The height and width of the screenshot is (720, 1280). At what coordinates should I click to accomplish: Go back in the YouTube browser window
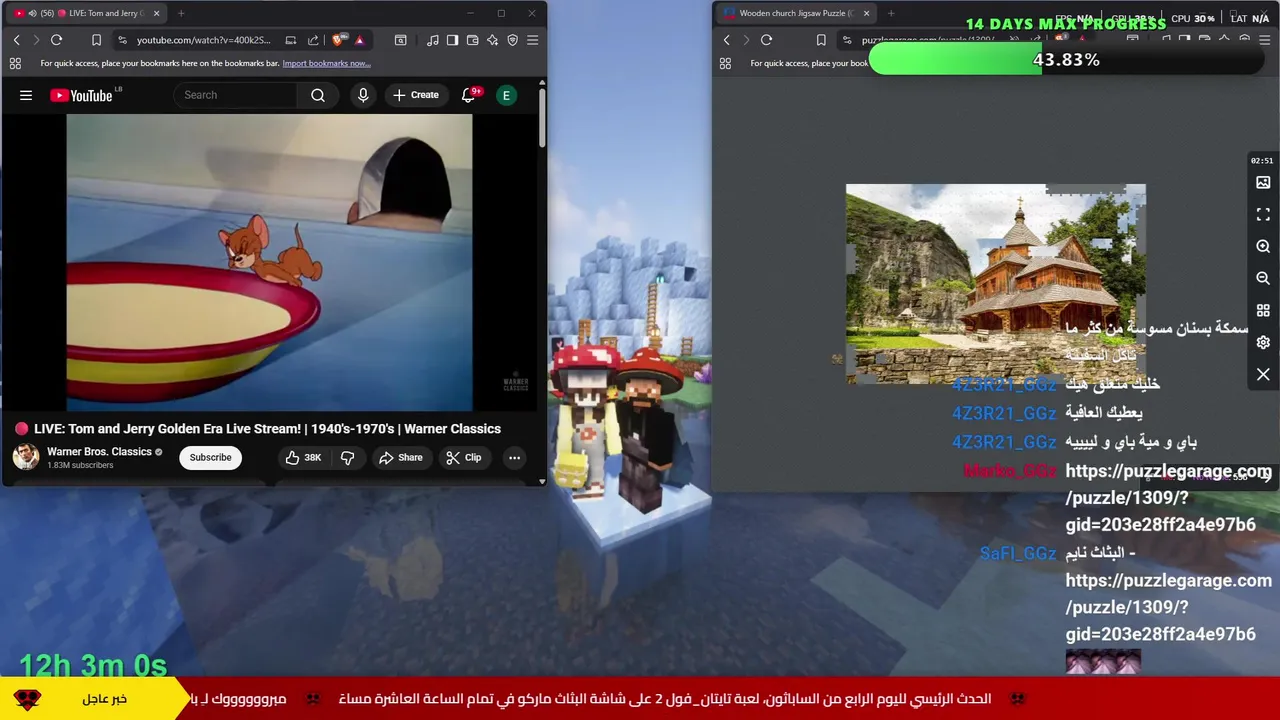16,40
